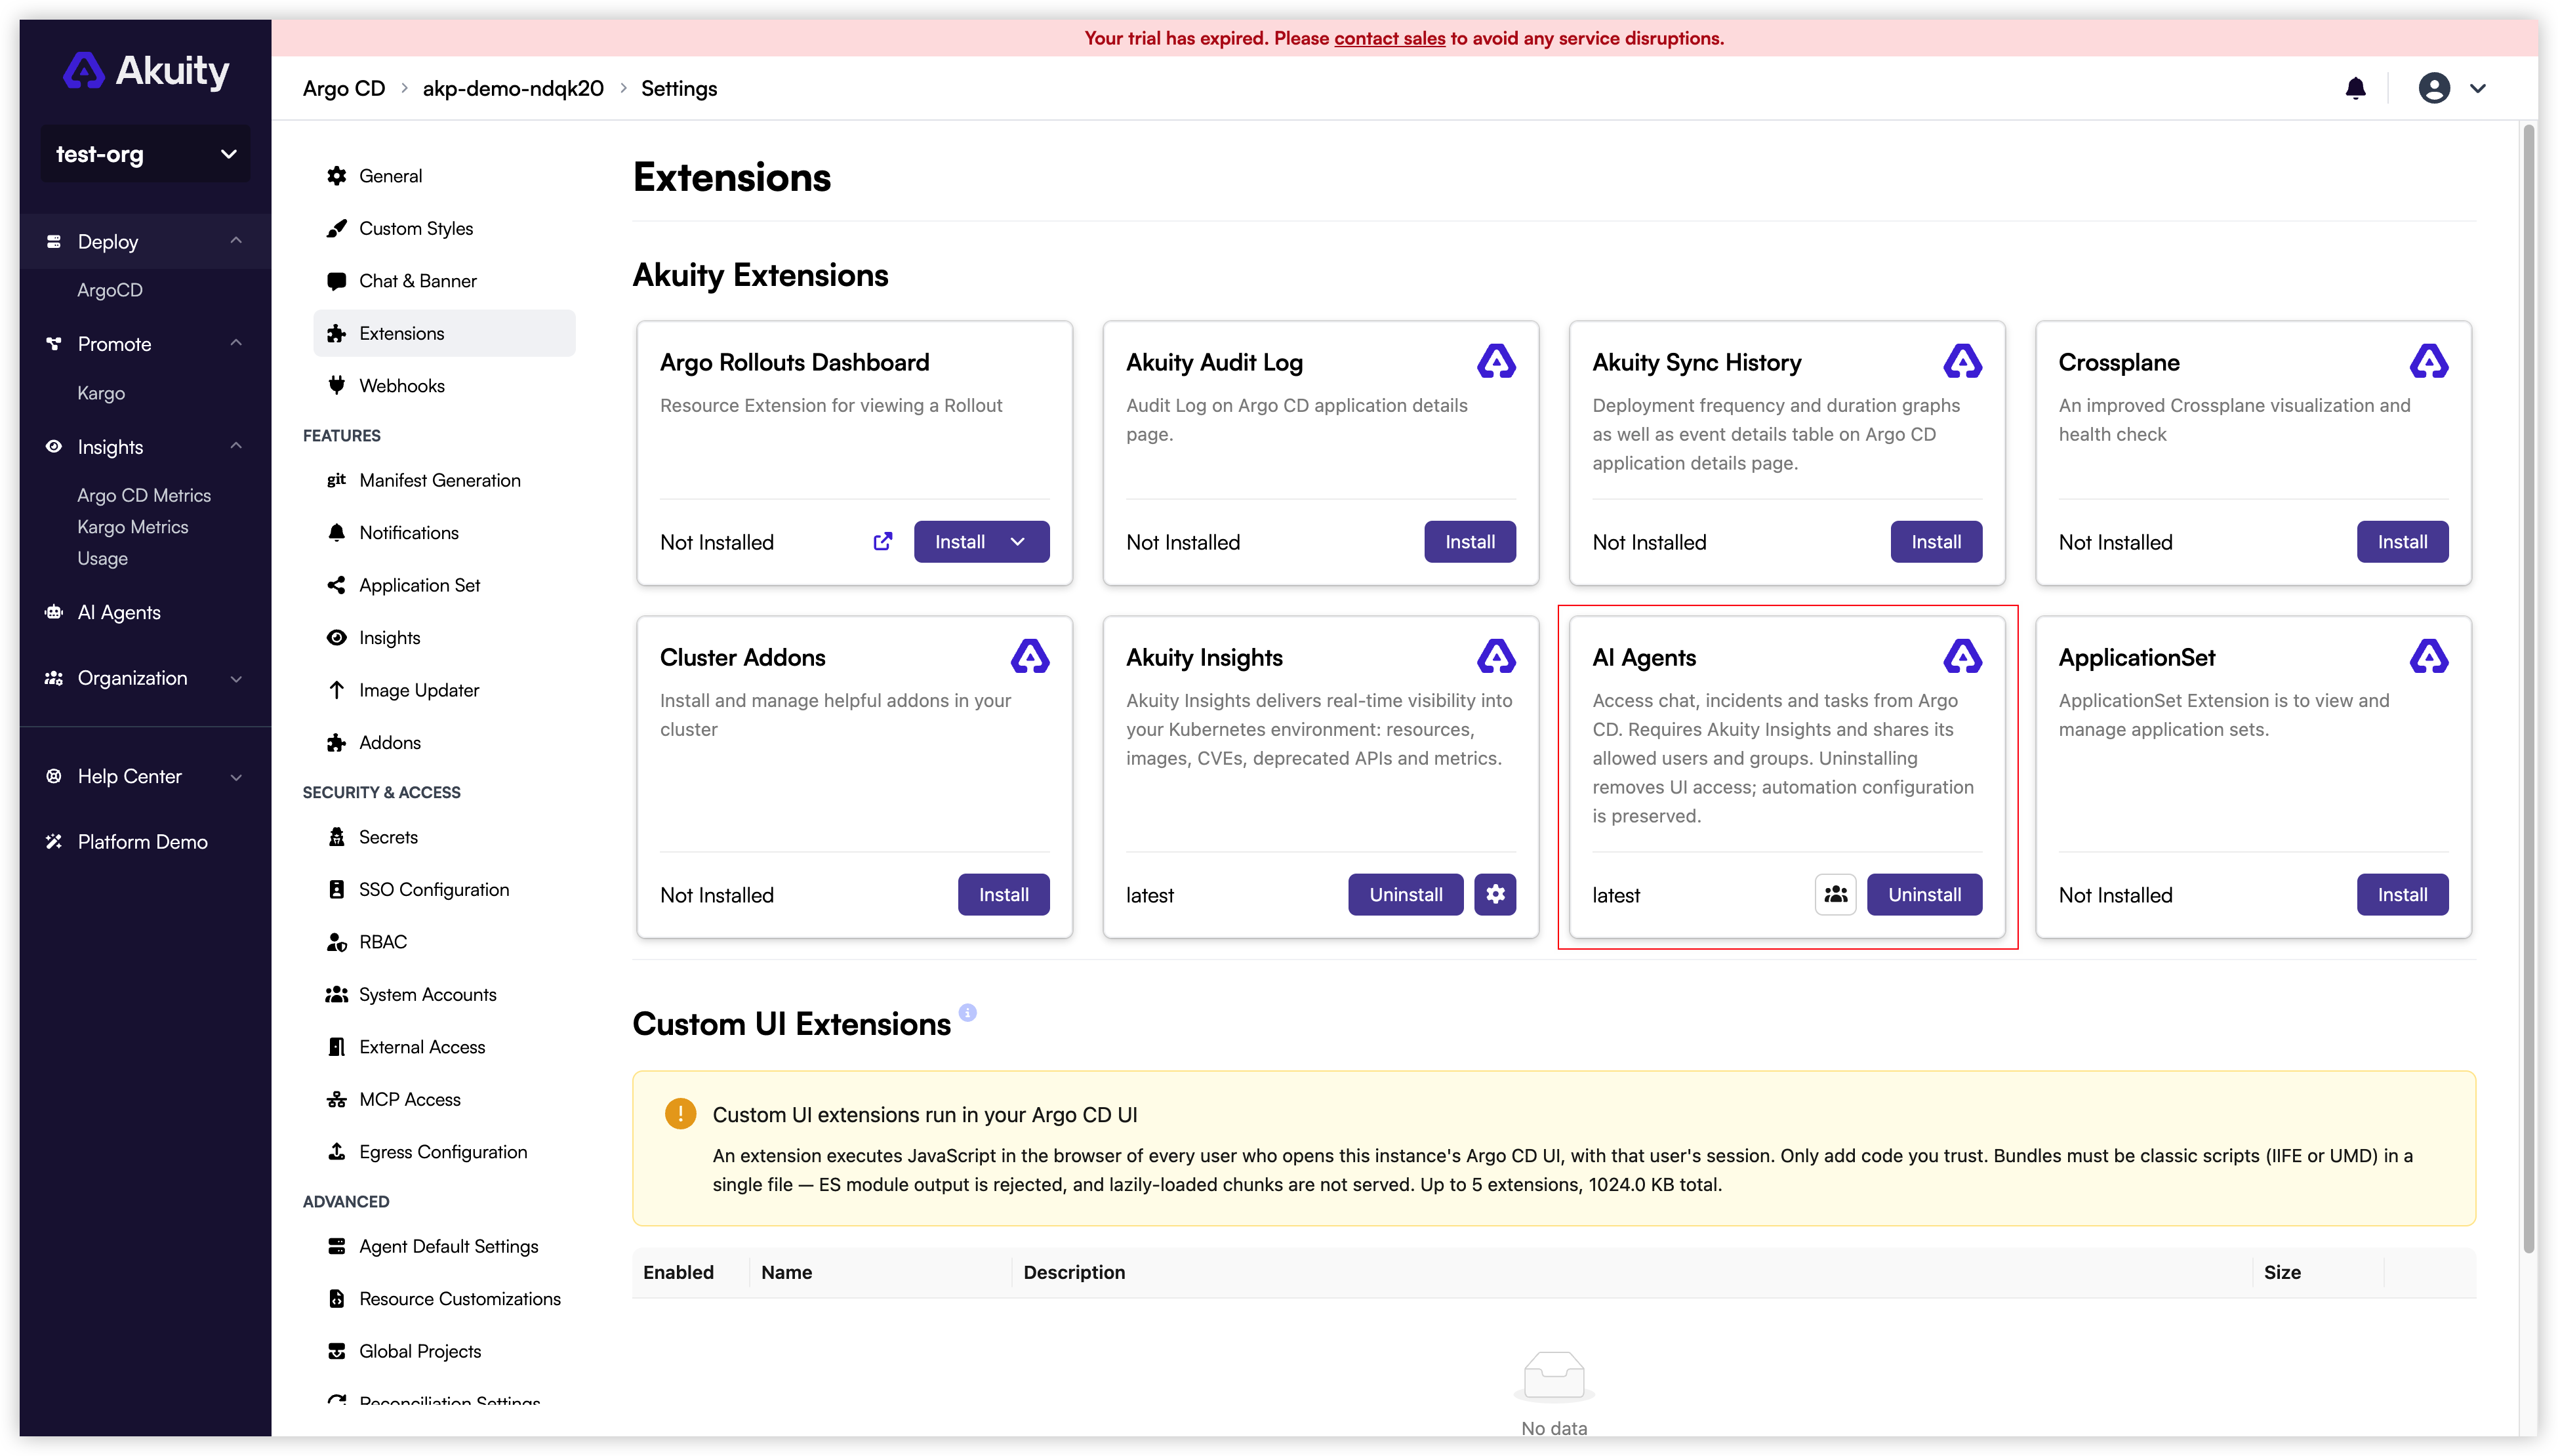2558x1456 pixels.
Task: Open Addons settings
Action: click(x=444, y=742)
